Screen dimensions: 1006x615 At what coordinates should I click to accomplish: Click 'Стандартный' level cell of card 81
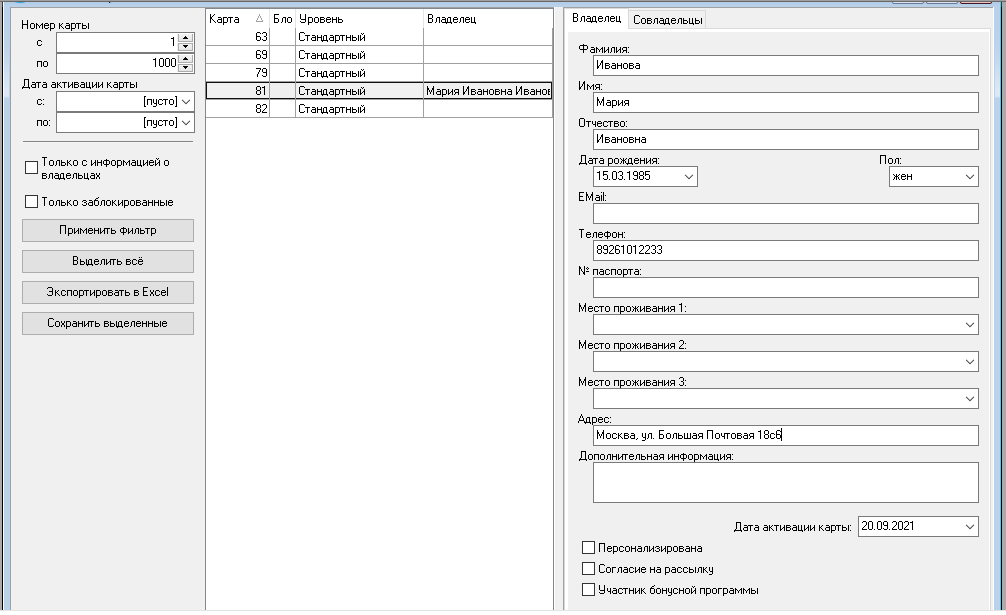[x=359, y=91]
